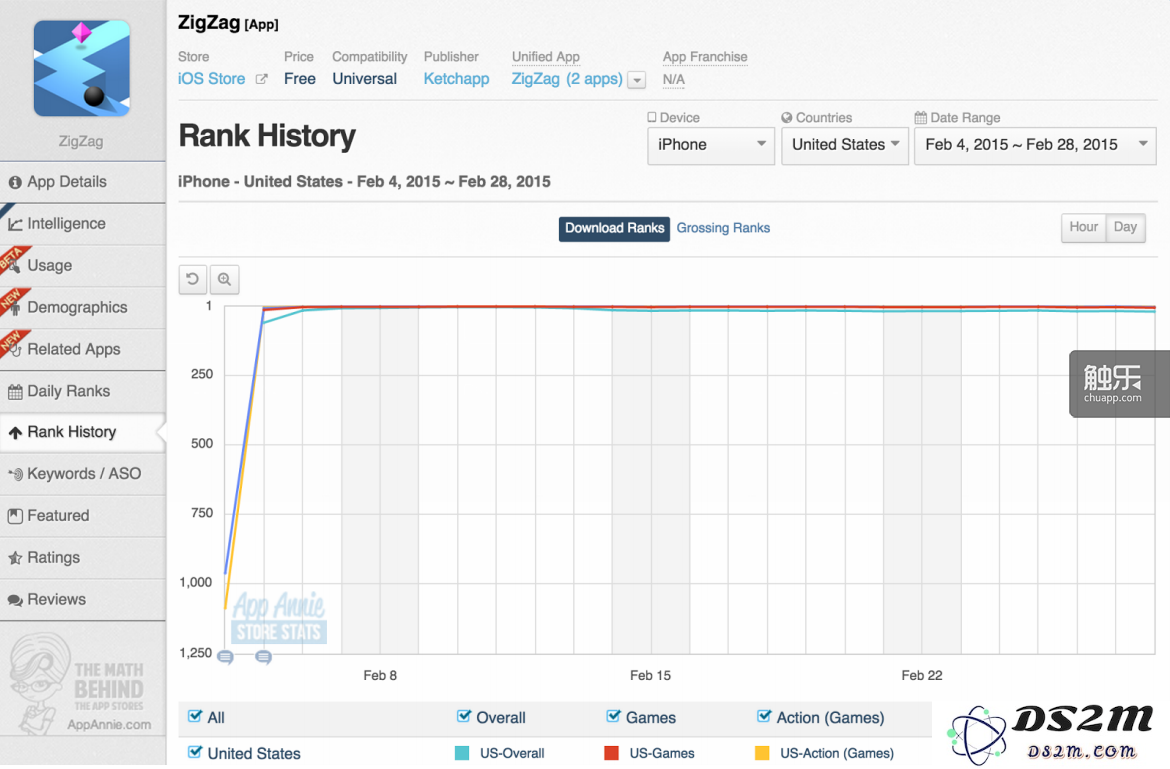Click the Math Behind the App Stores banner

[x=81, y=685]
